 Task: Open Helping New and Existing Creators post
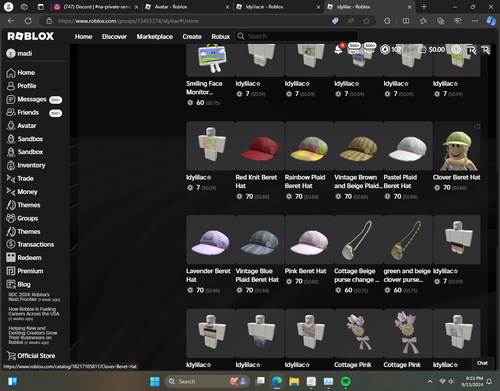pos(33,335)
